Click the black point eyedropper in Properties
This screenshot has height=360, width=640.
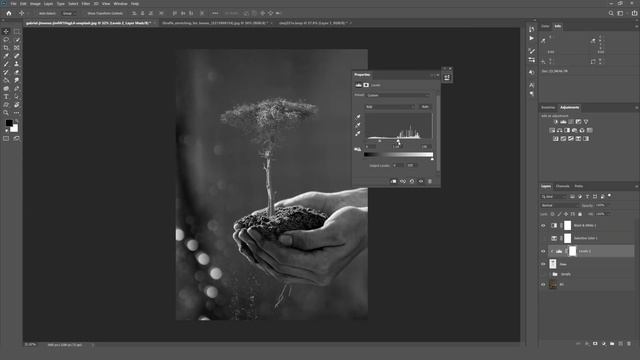358,117
